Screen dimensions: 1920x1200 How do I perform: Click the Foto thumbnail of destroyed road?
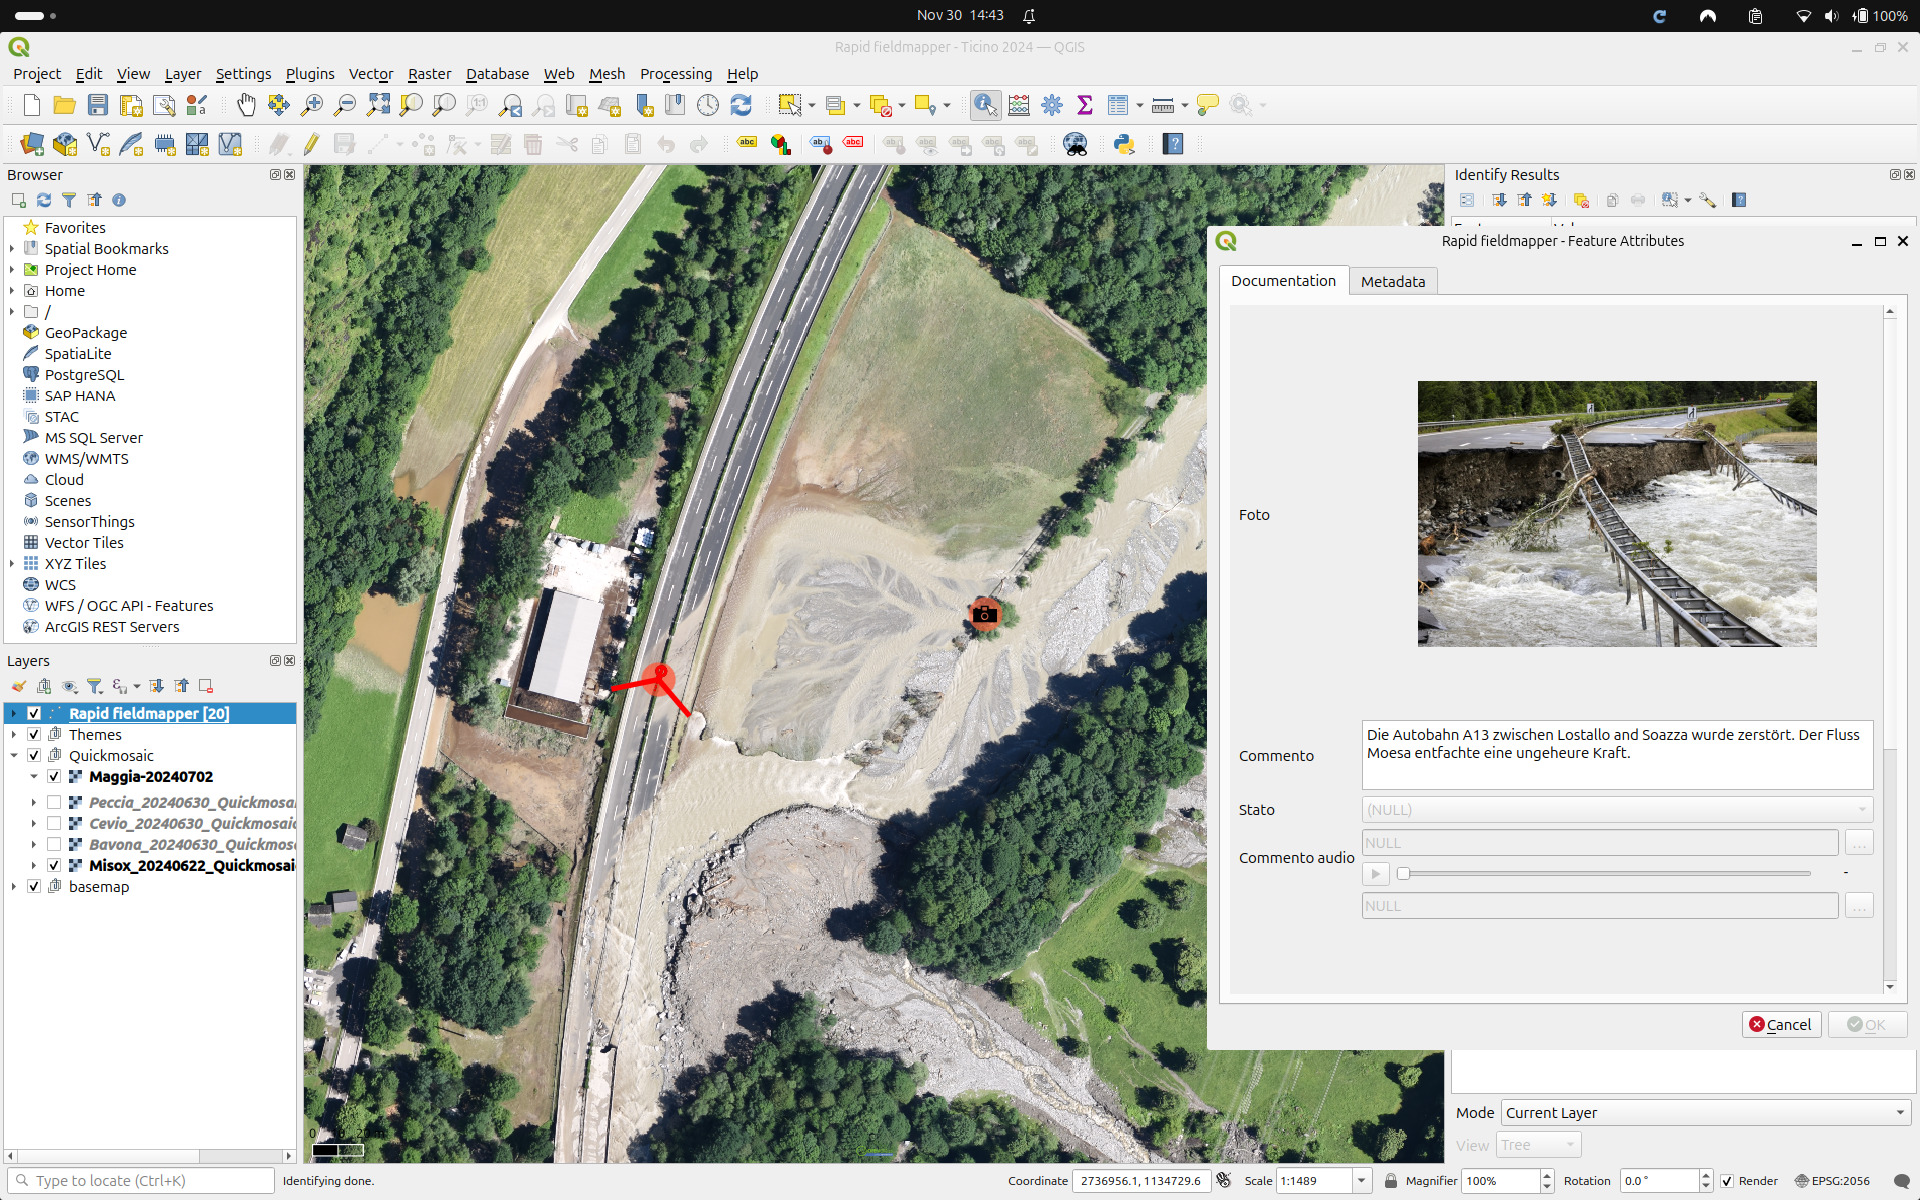(1616, 513)
